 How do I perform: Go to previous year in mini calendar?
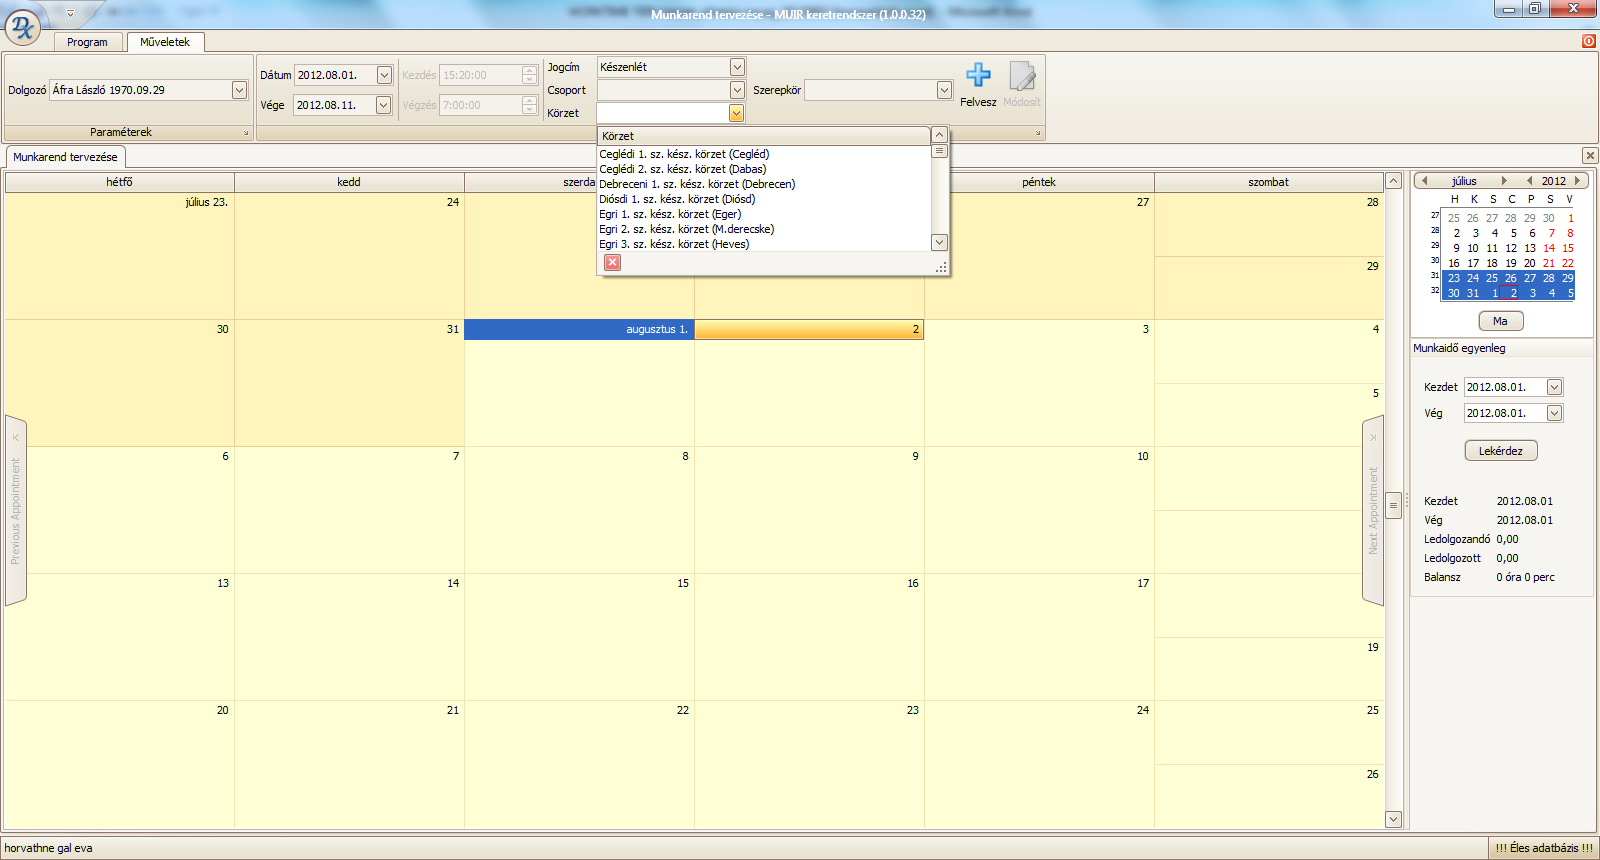(1529, 181)
